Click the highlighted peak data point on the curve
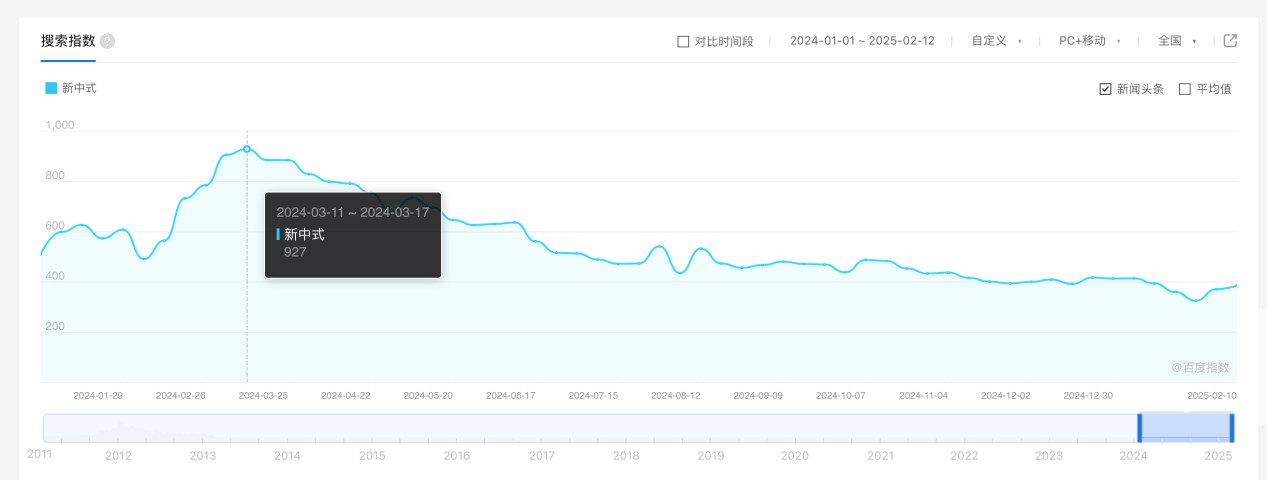This screenshot has width=1267, height=480. tap(247, 149)
